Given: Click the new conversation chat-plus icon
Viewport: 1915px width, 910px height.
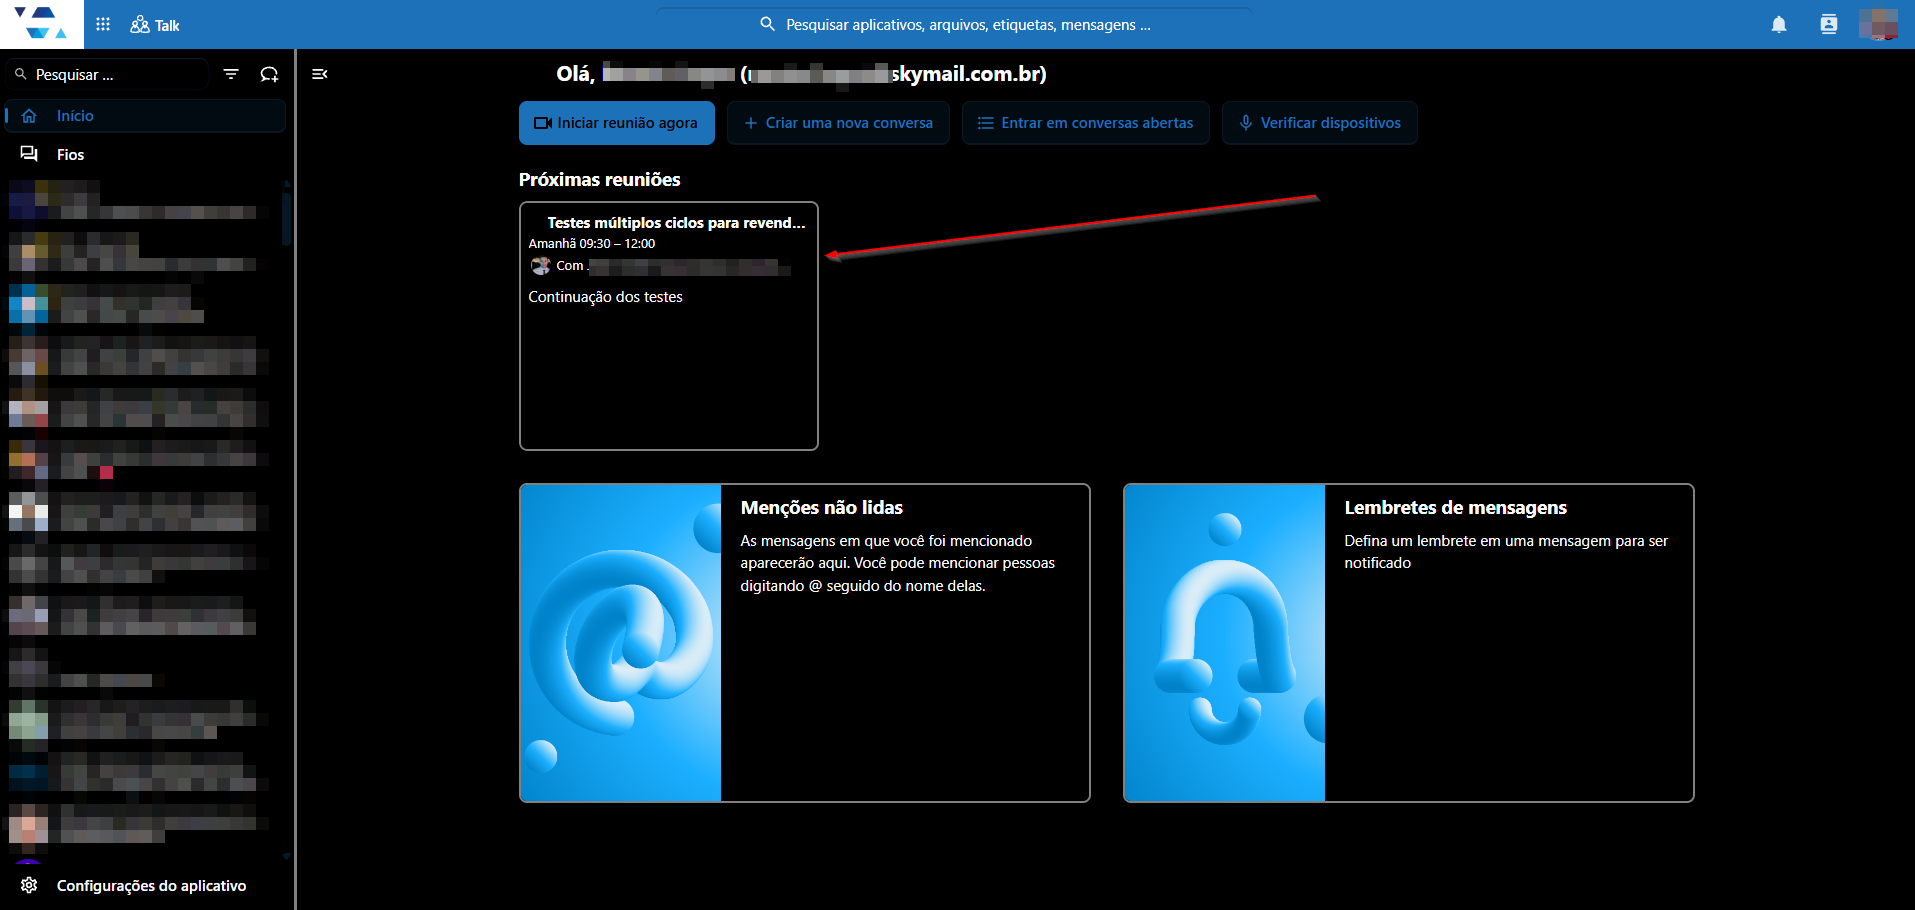Looking at the screenshot, I should point(269,74).
